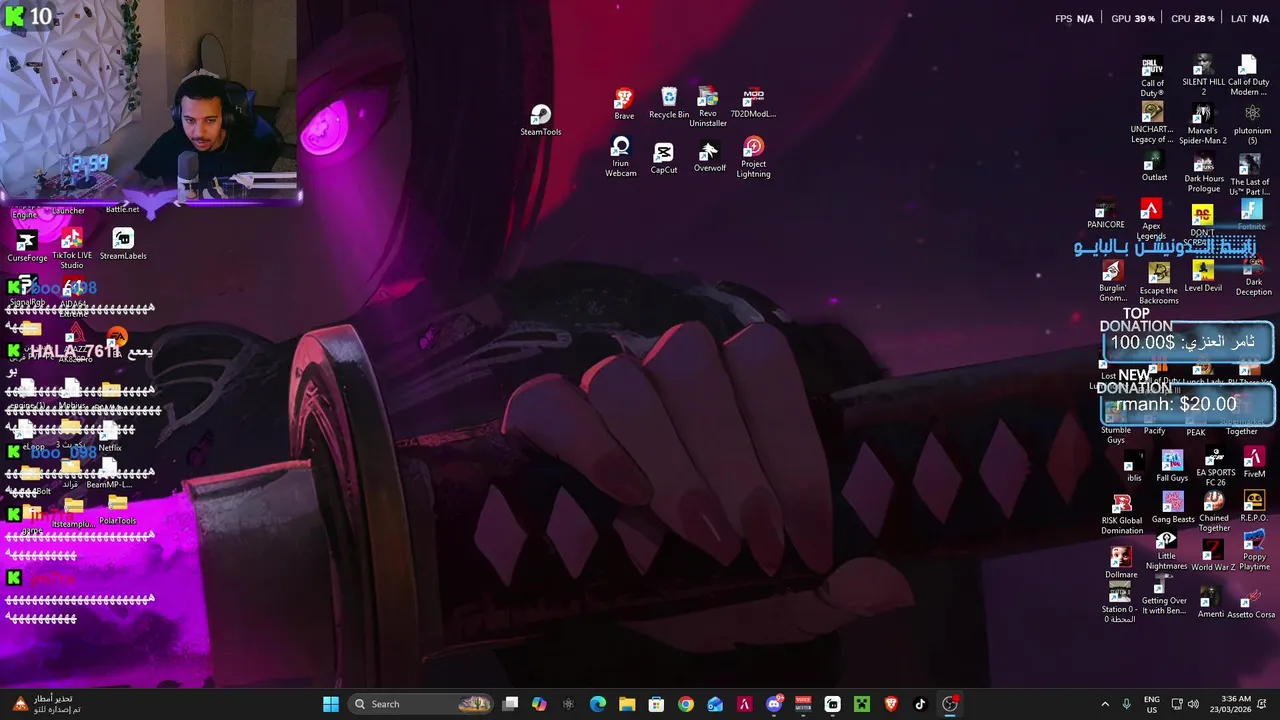This screenshot has height=720, width=1280.
Task: Launch Getting Over It with Bennett shortcut
Action: [x=1164, y=595]
